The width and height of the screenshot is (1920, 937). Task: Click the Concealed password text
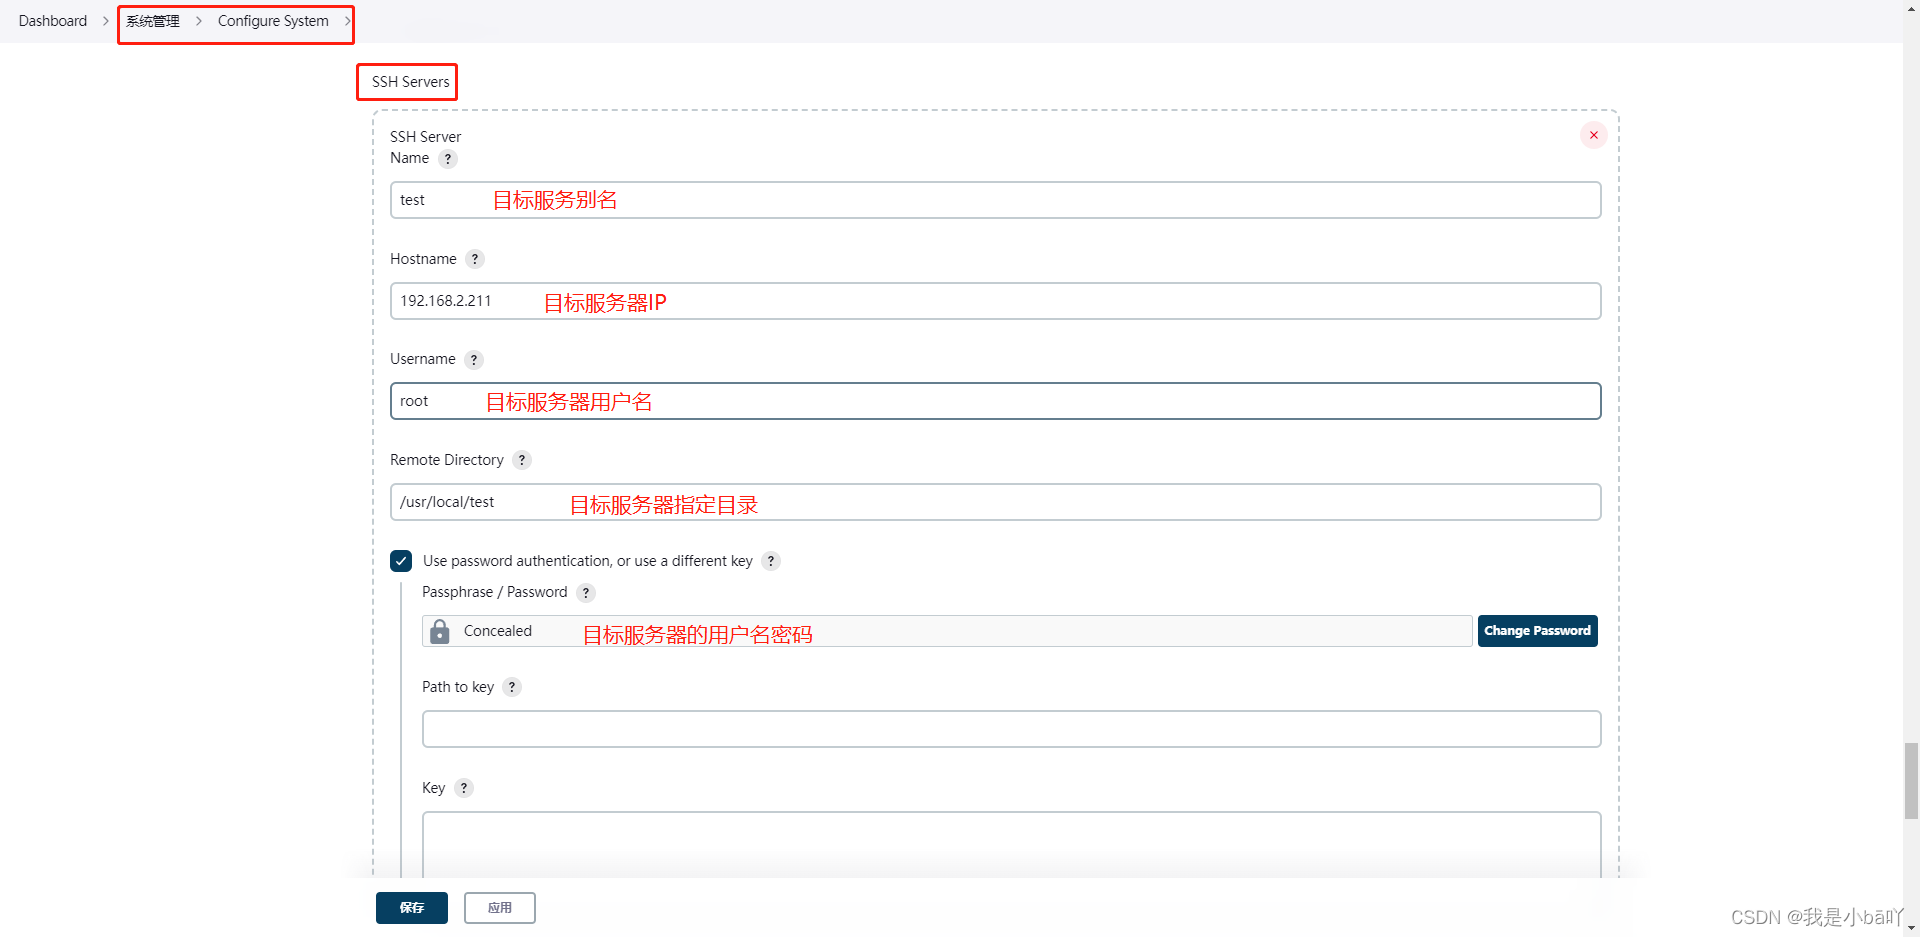click(498, 631)
